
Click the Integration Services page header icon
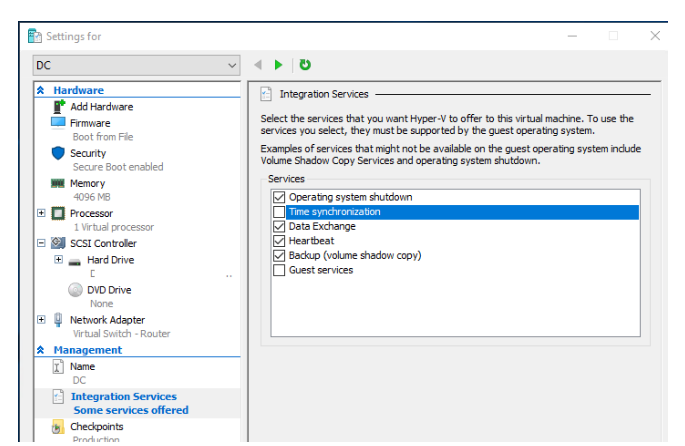click(x=266, y=94)
